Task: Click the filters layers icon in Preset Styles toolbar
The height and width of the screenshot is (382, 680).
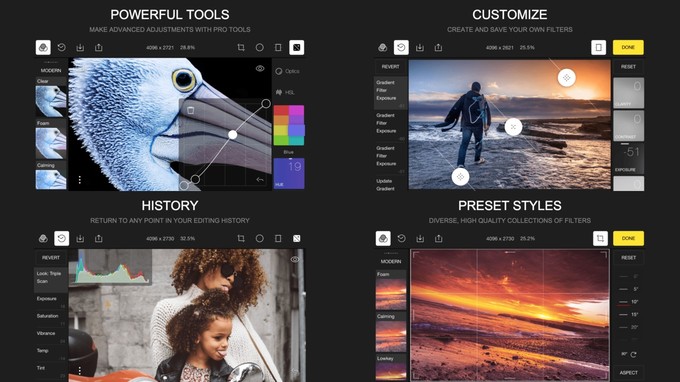Action: (383, 238)
